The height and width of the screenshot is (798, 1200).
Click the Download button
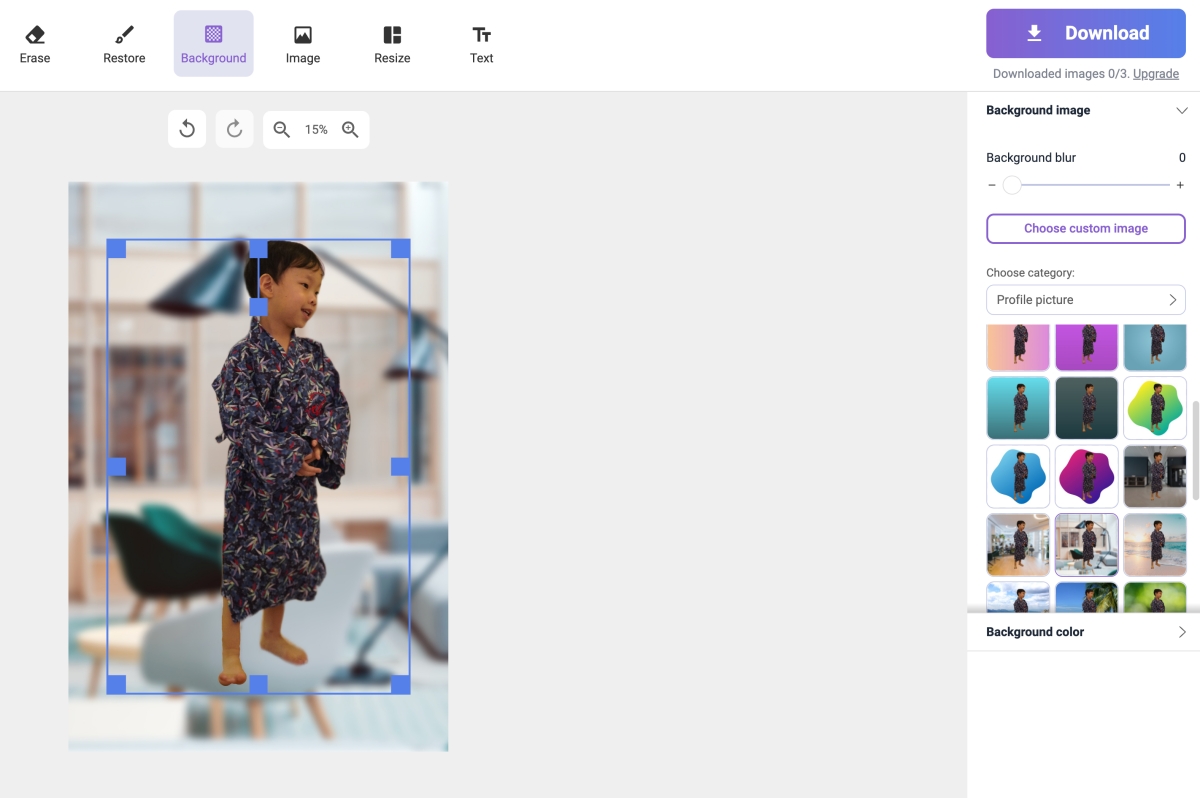pos(1085,33)
